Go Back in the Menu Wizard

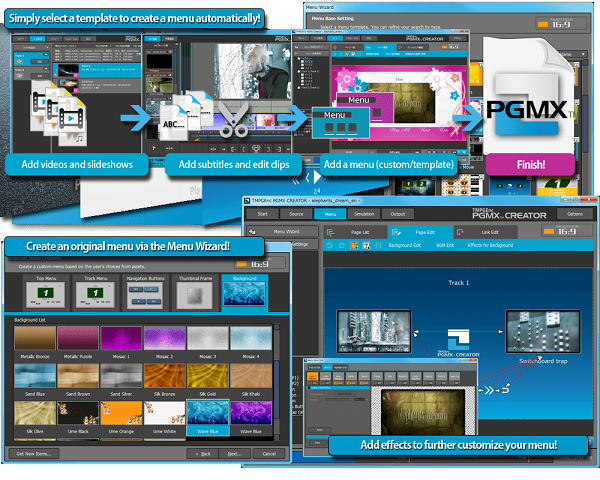point(202,454)
